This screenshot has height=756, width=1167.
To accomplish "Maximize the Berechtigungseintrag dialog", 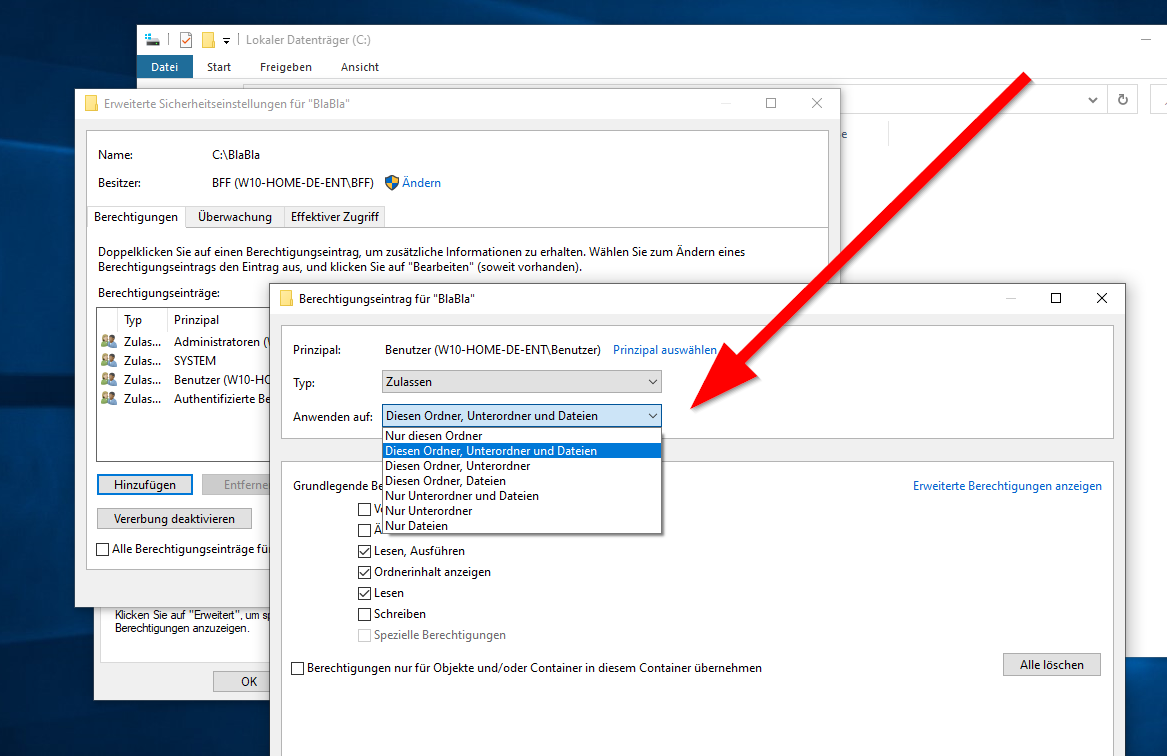I will [1055, 298].
